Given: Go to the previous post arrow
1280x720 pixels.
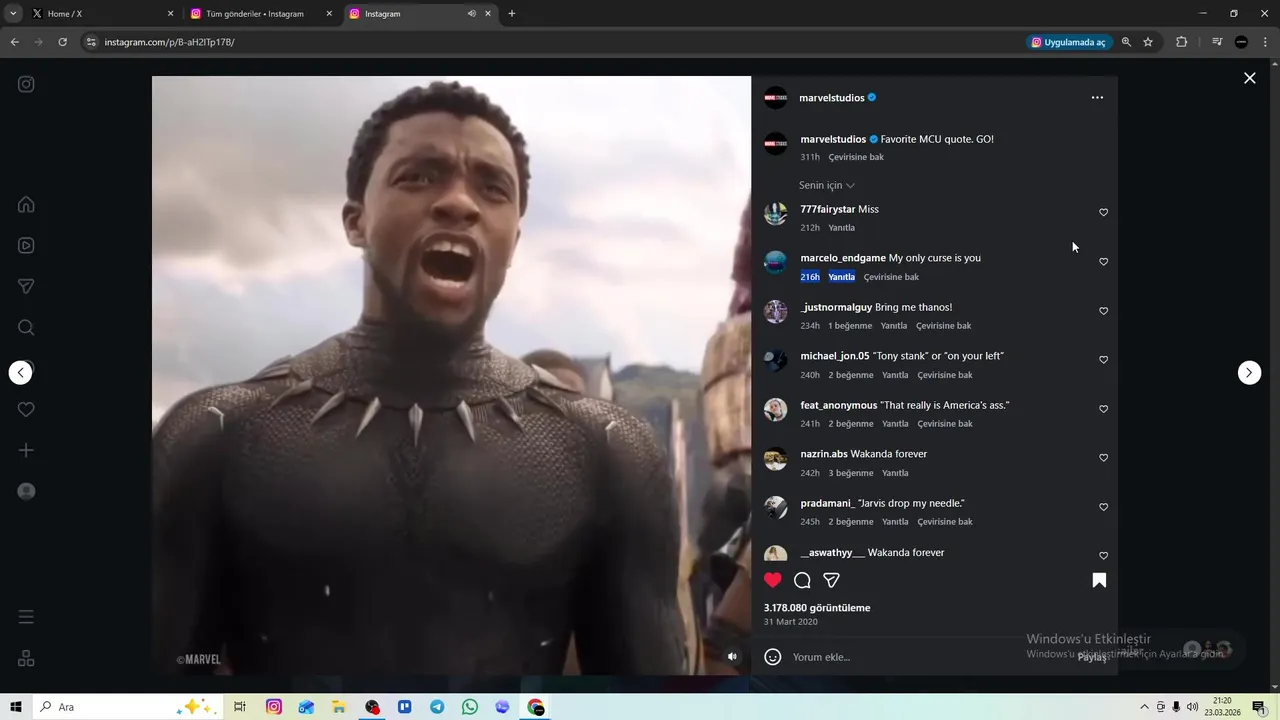Looking at the screenshot, I should [21, 372].
